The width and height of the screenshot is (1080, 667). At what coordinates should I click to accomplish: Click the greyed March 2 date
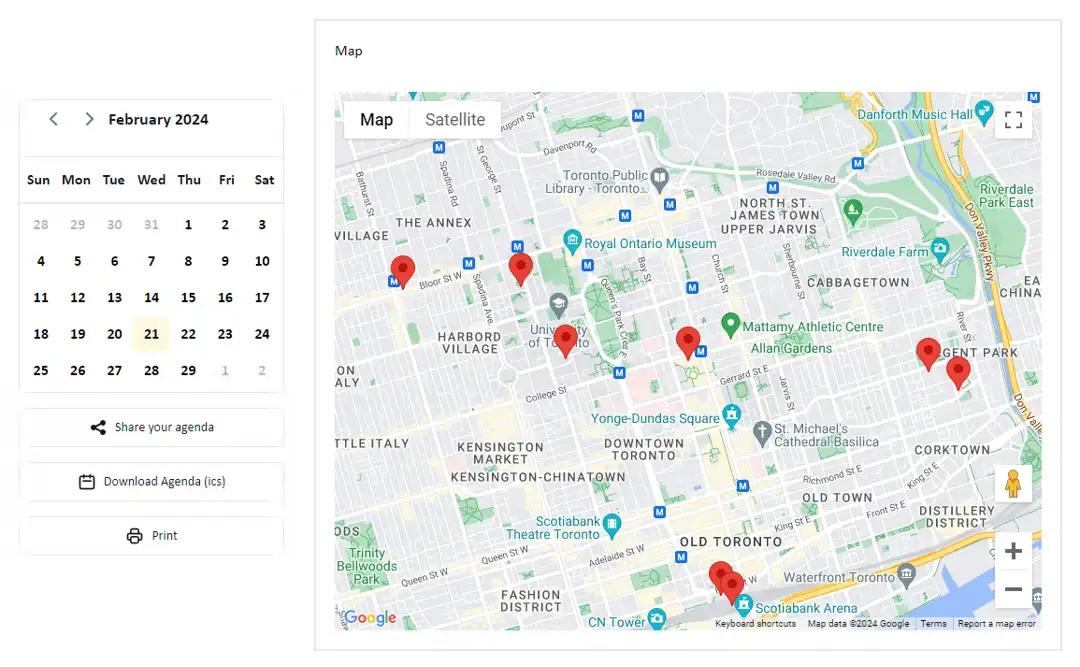pyautogui.click(x=262, y=371)
